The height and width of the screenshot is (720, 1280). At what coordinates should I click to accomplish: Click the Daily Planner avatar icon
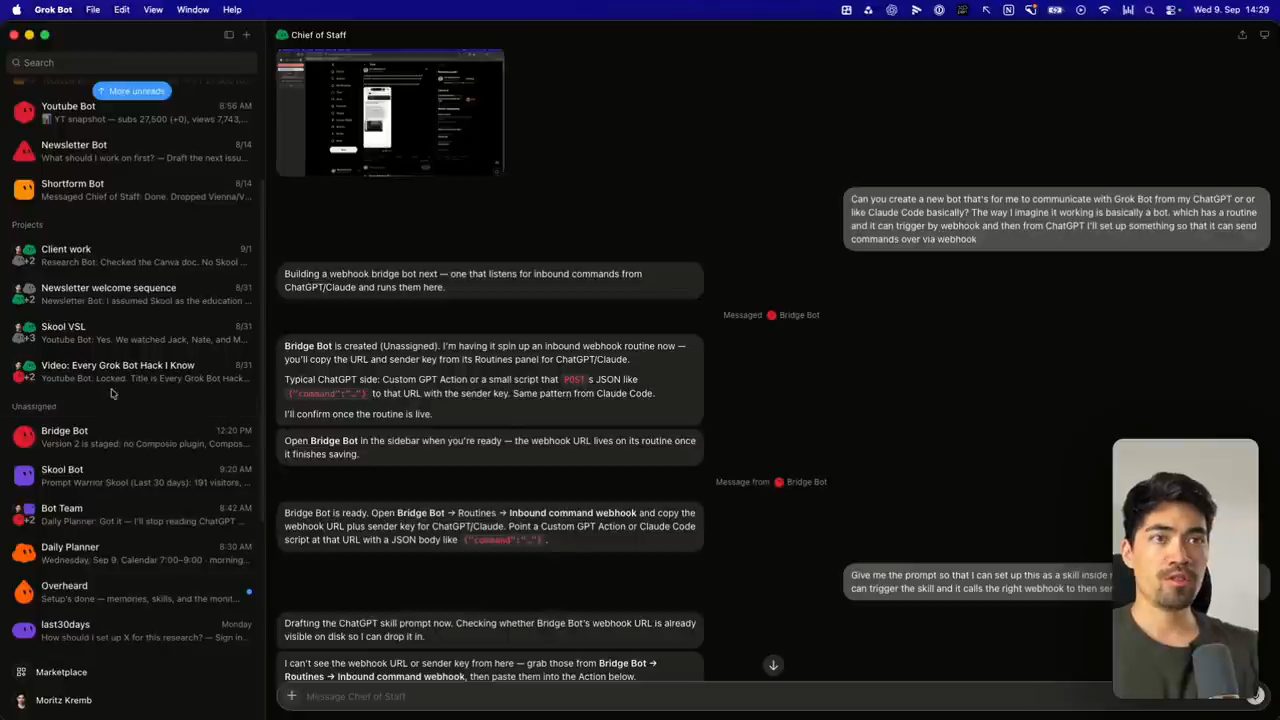pyautogui.click(x=24, y=553)
